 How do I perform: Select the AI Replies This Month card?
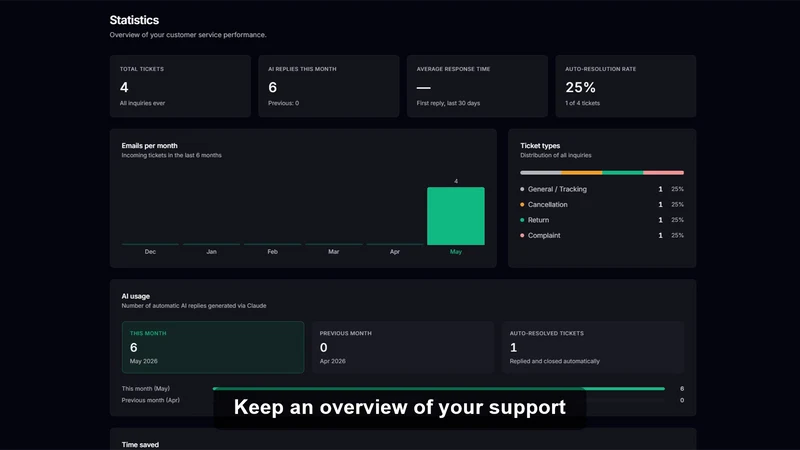(x=329, y=86)
